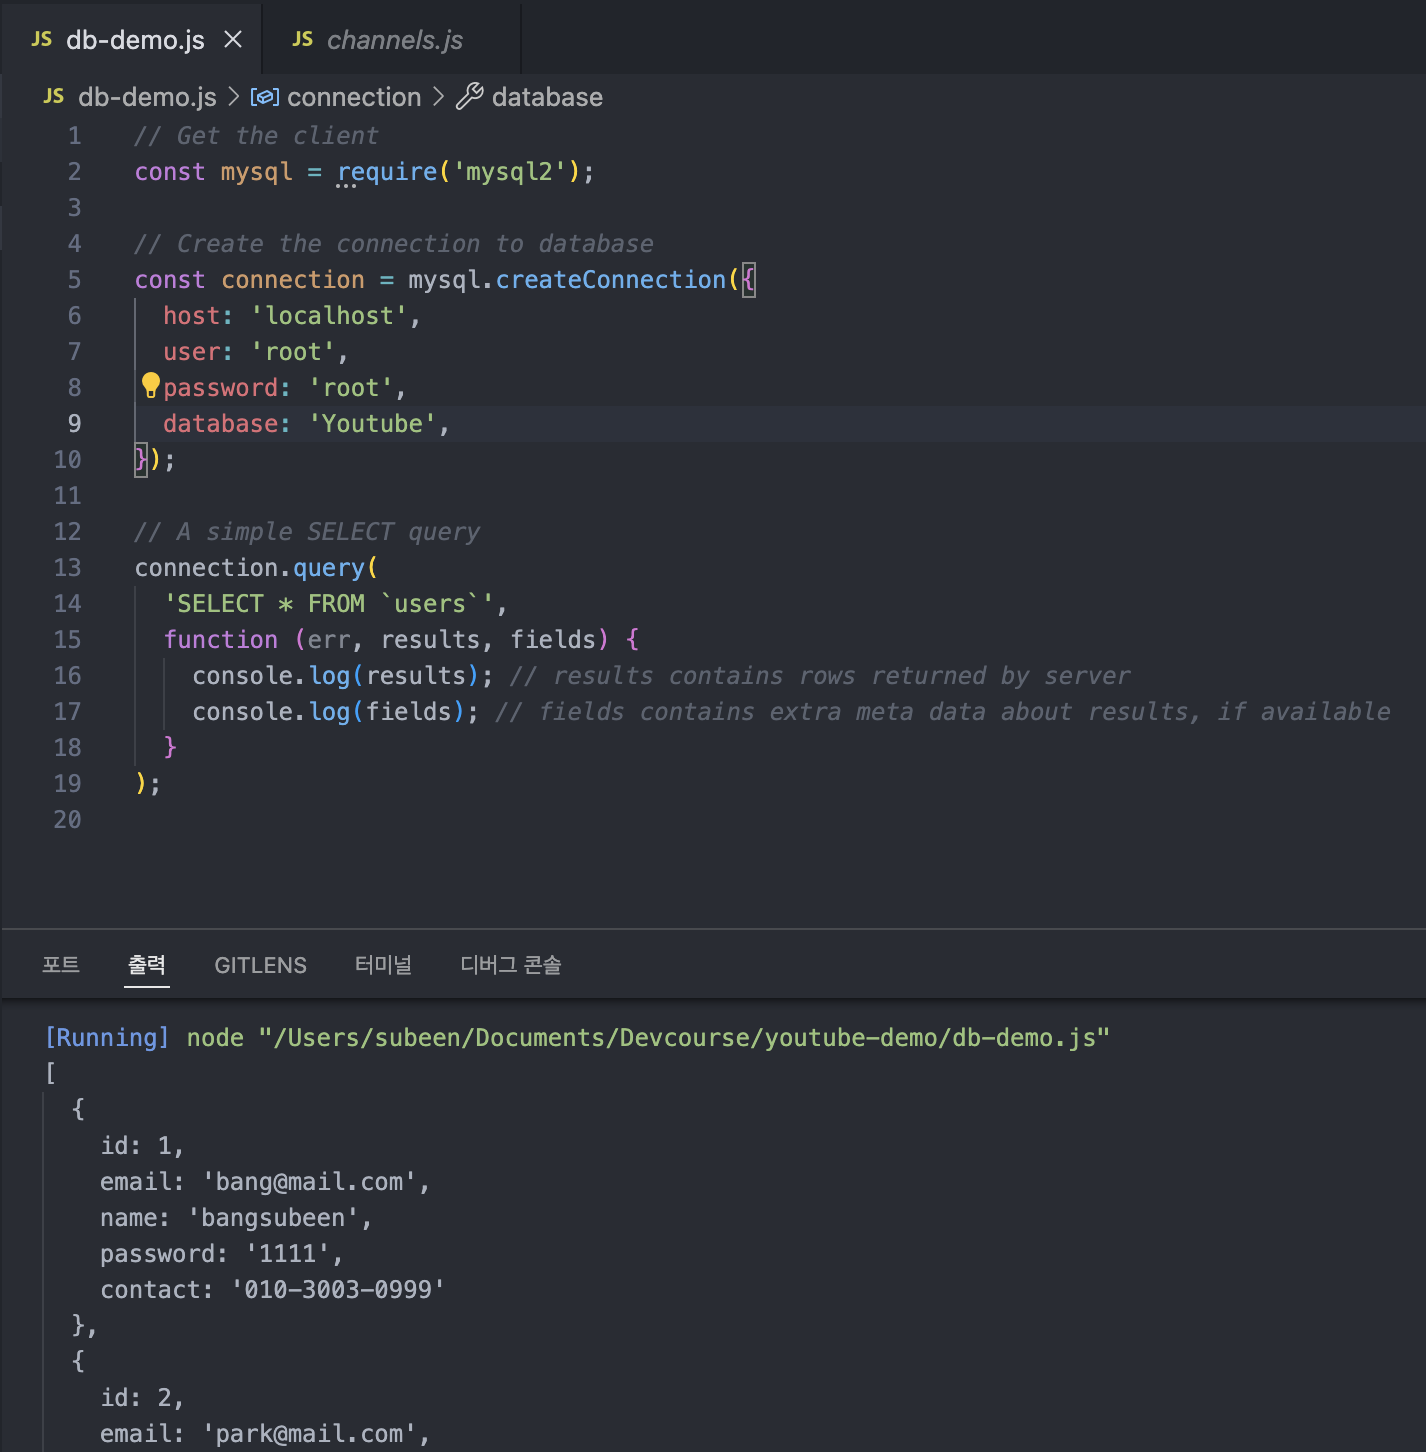Open the 디버그 콘솔 debug console tab
1426x1452 pixels.
tap(510, 965)
